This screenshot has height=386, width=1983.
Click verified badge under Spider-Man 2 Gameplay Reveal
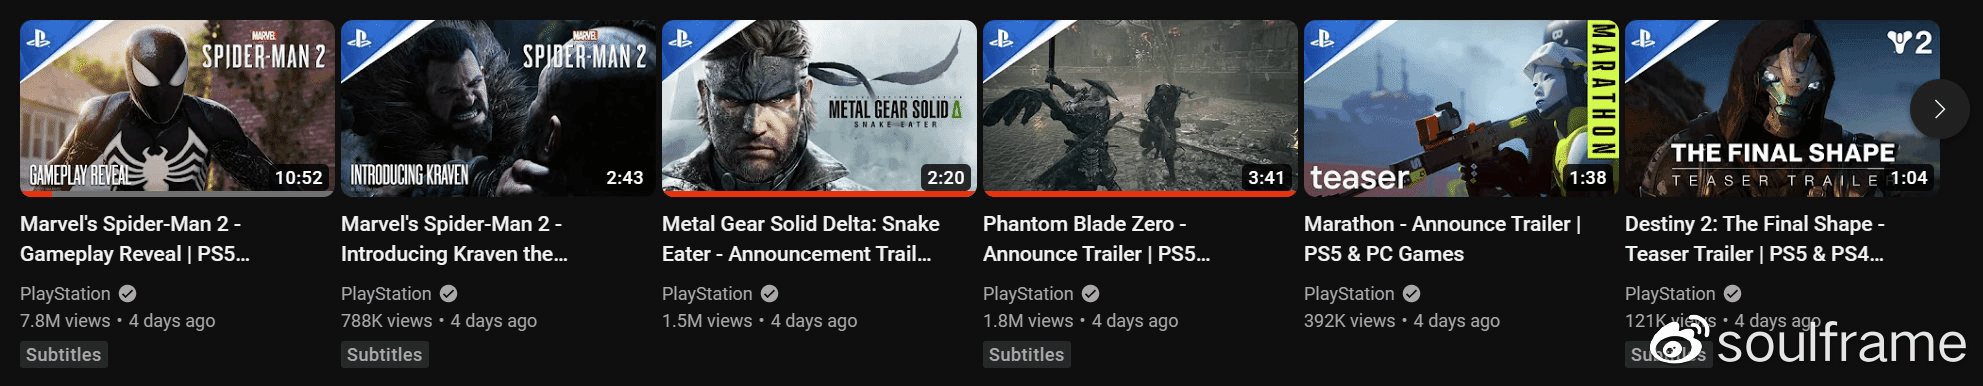pyautogui.click(x=128, y=293)
